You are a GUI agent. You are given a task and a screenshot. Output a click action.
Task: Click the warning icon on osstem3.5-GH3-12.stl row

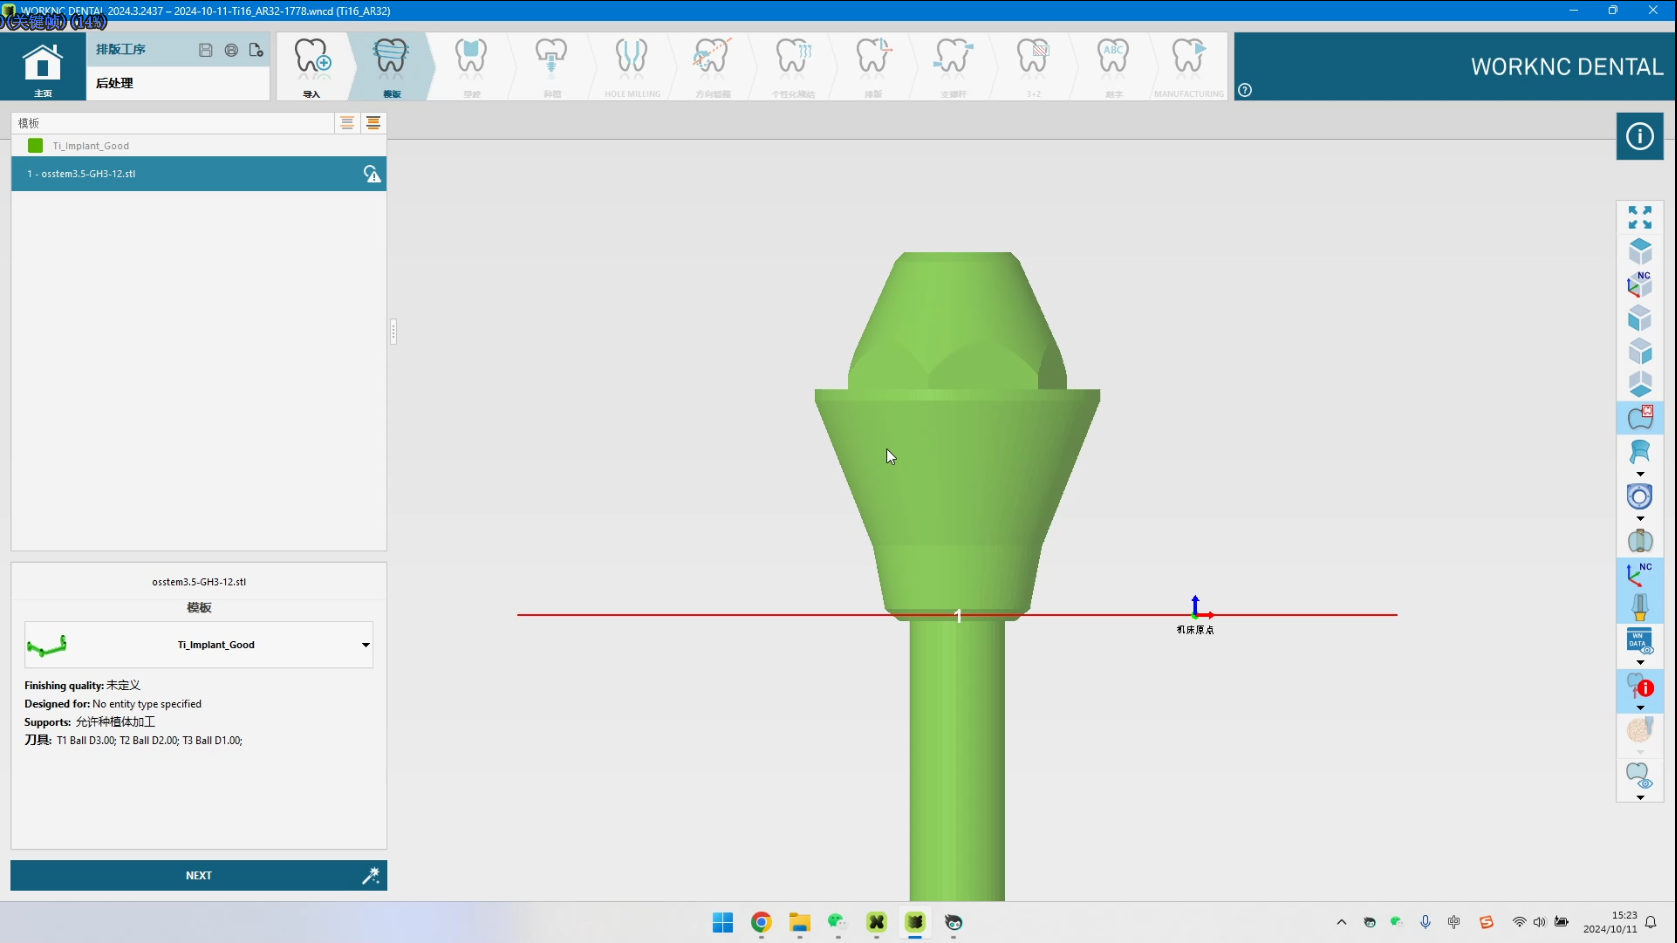click(x=372, y=174)
